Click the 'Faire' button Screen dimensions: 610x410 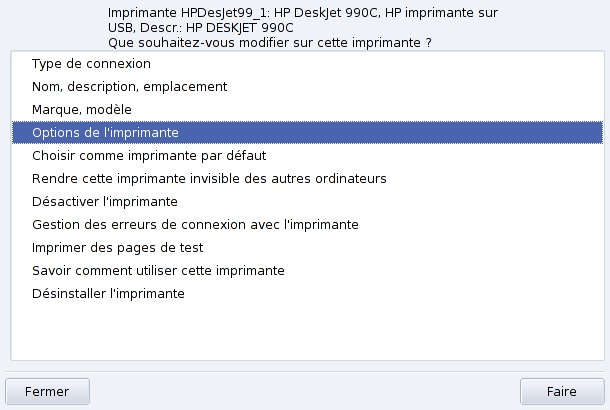pos(561,391)
